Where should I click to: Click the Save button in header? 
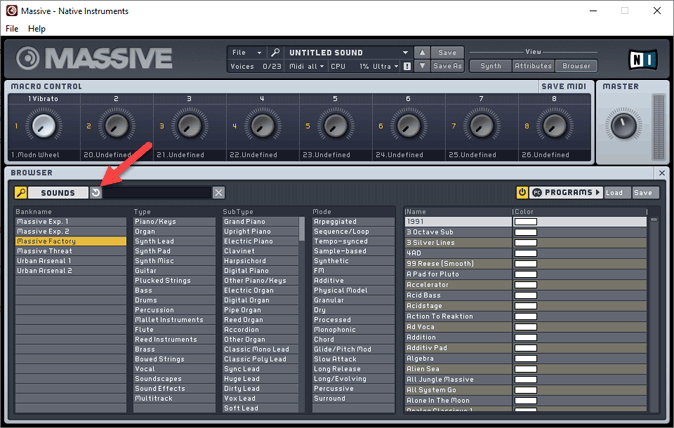(447, 52)
